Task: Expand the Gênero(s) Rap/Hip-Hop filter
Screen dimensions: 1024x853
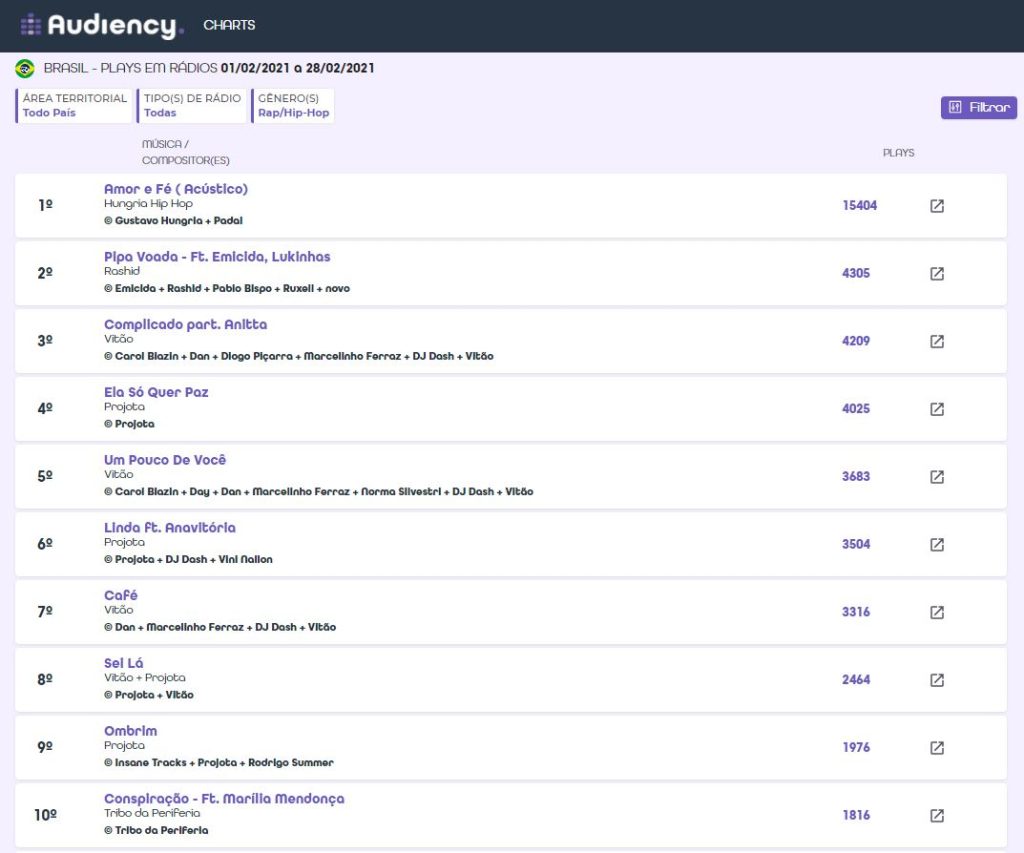Action: (x=293, y=106)
